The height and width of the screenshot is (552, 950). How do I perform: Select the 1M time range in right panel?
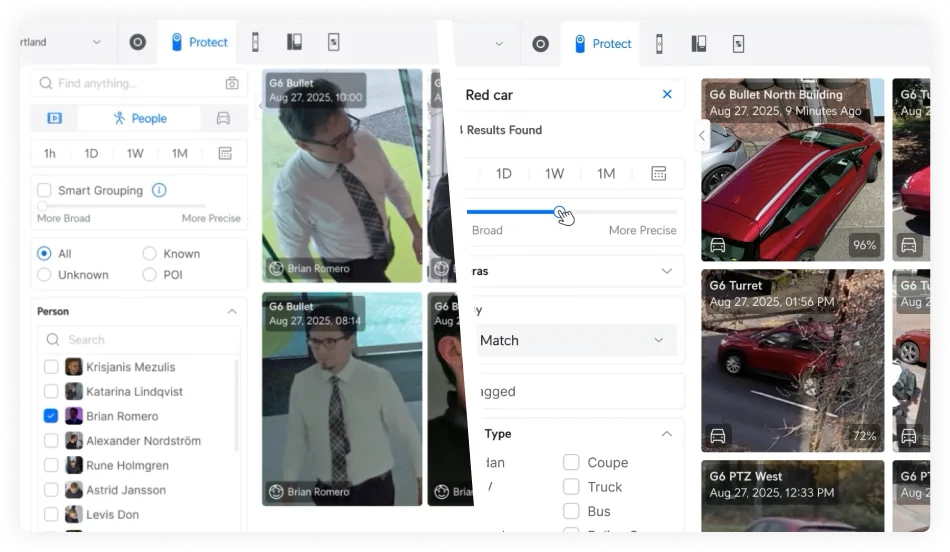(x=606, y=173)
